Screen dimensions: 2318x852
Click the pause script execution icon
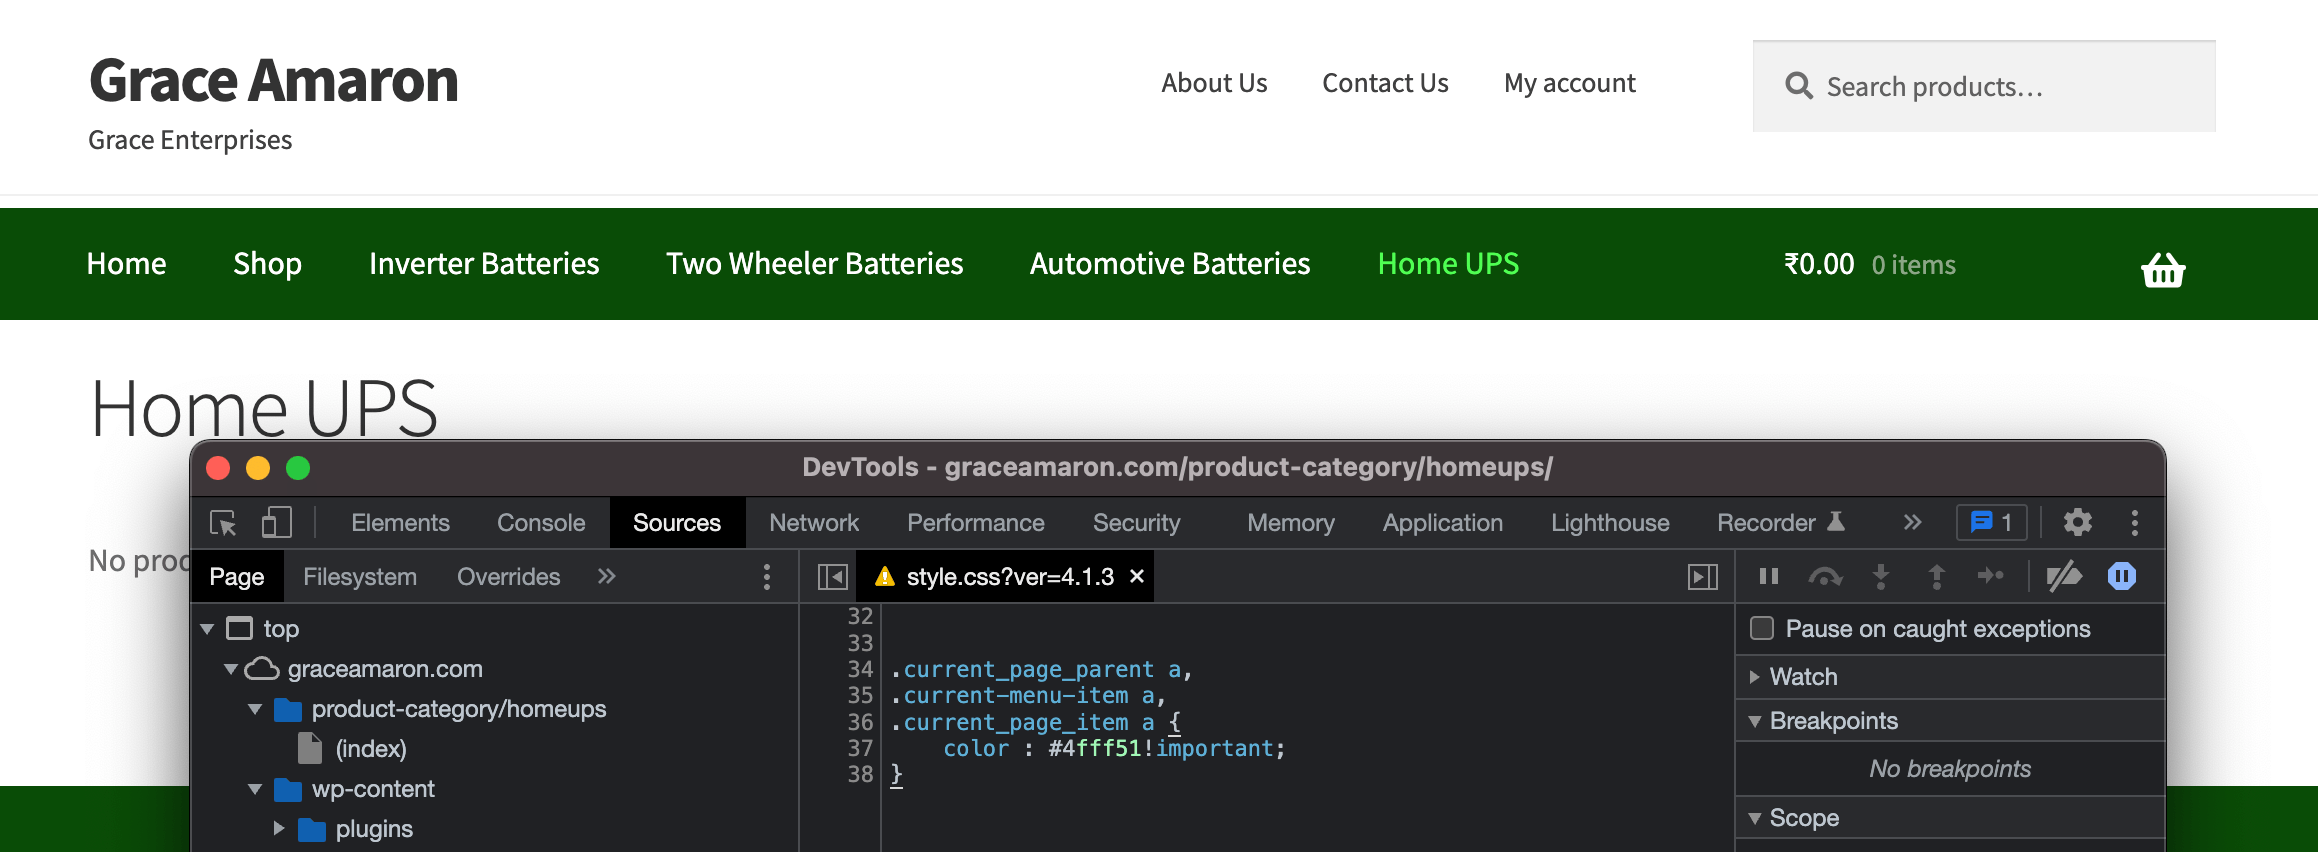[1768, 576]
